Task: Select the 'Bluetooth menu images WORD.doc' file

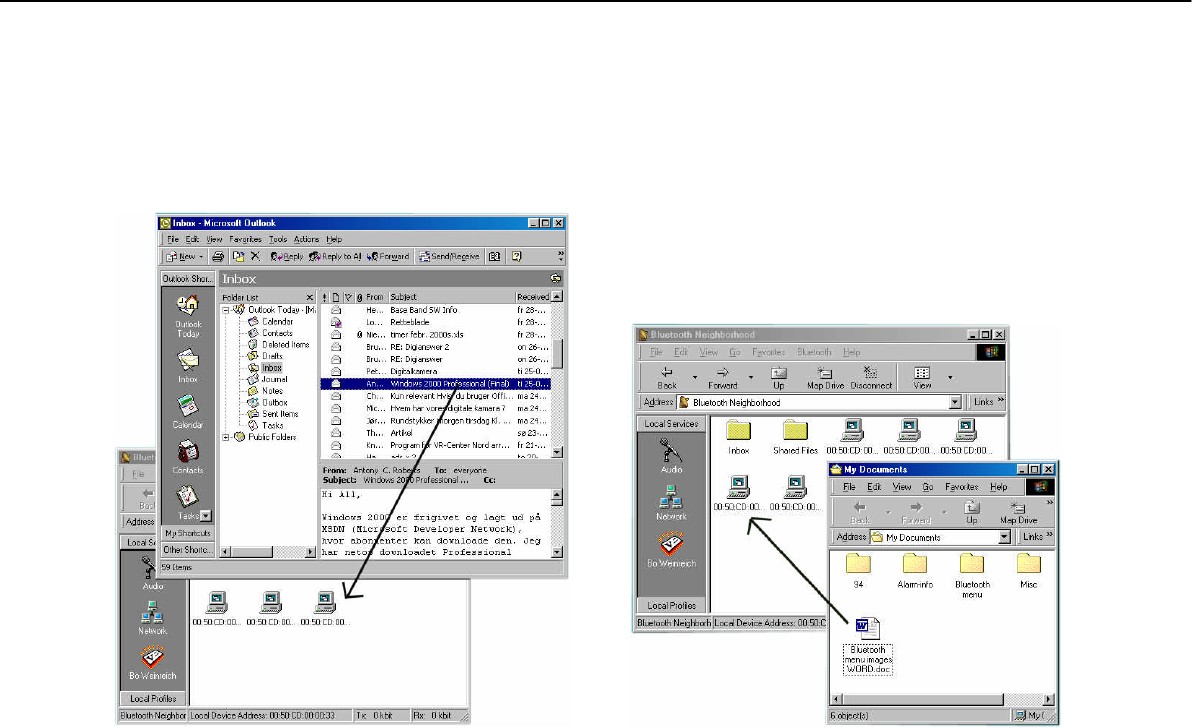Action: [867, 646]
